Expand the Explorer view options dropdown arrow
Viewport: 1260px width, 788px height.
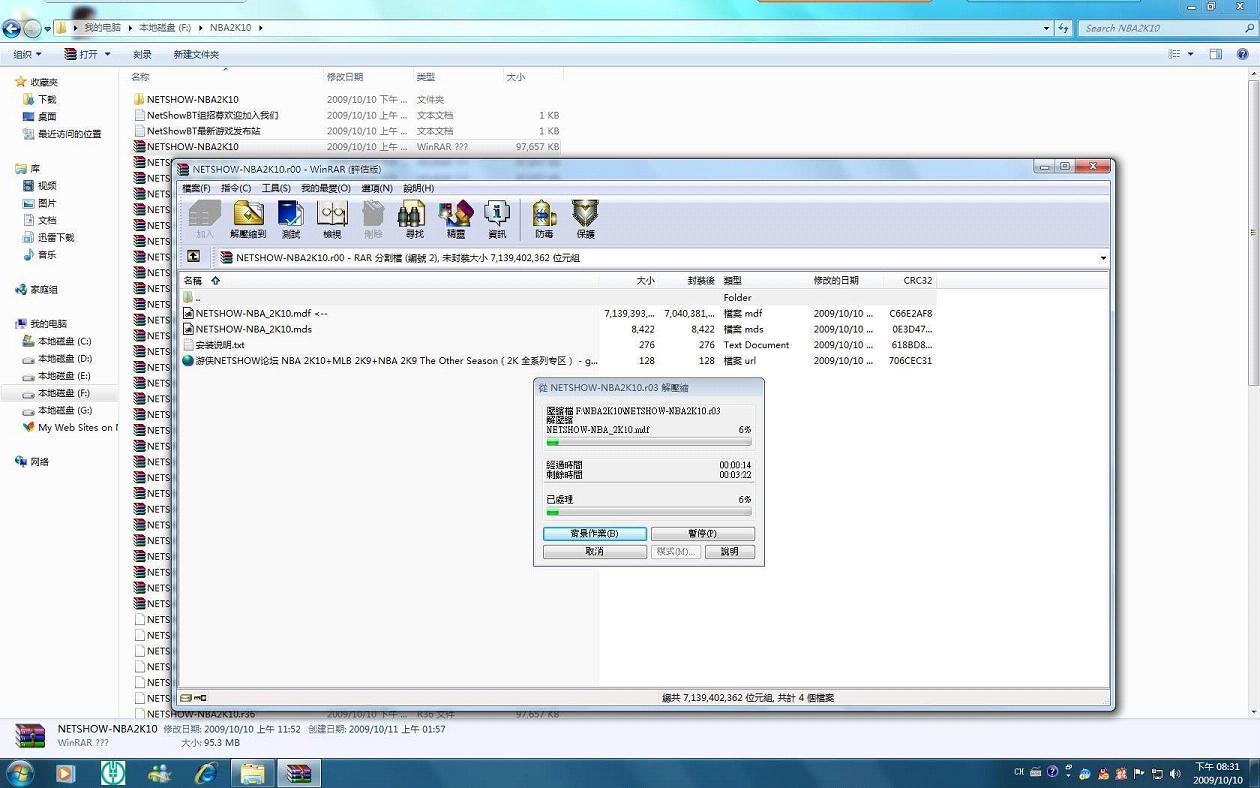click(1190, 54)
